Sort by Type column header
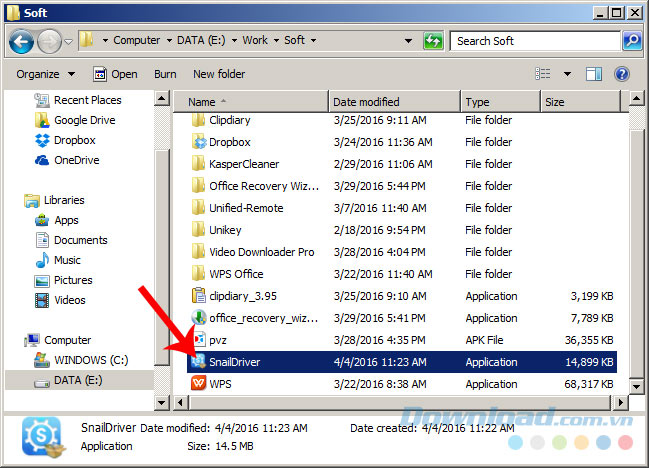 [x=501, y=102]
